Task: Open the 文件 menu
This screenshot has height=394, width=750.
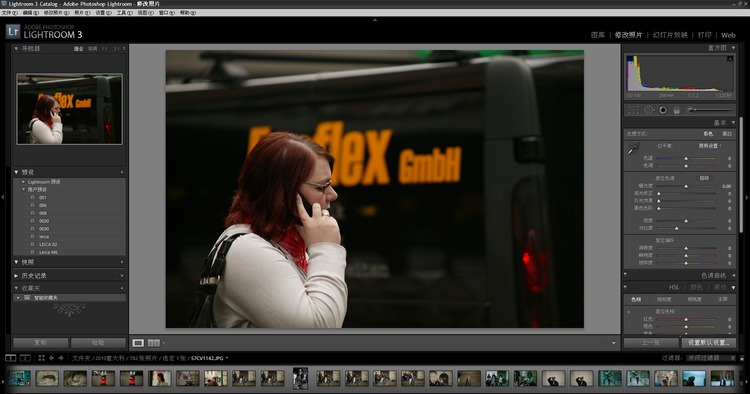Action: click(x=10, y=13)
